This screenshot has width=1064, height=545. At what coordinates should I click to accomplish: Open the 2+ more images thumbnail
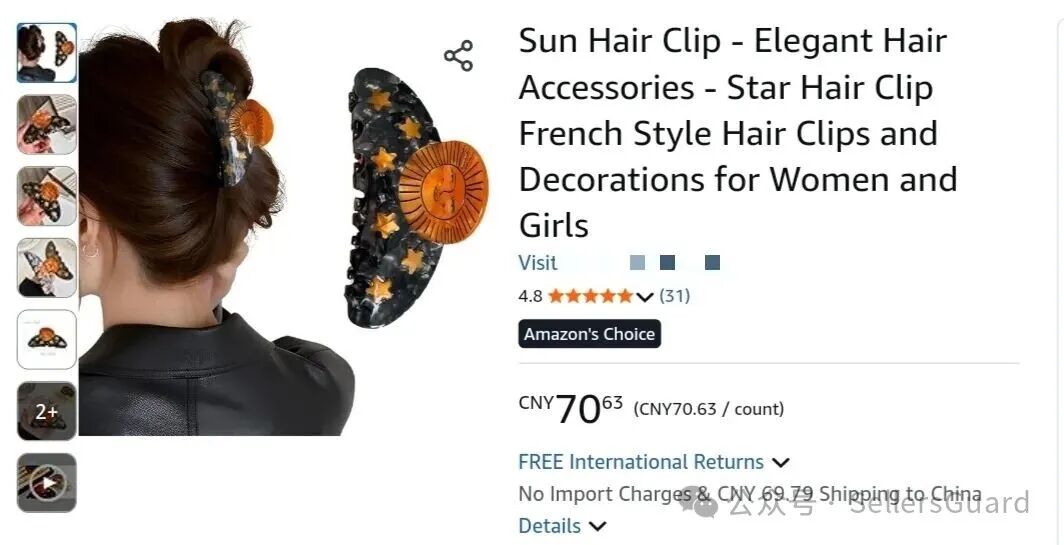(x=47, y=411)
